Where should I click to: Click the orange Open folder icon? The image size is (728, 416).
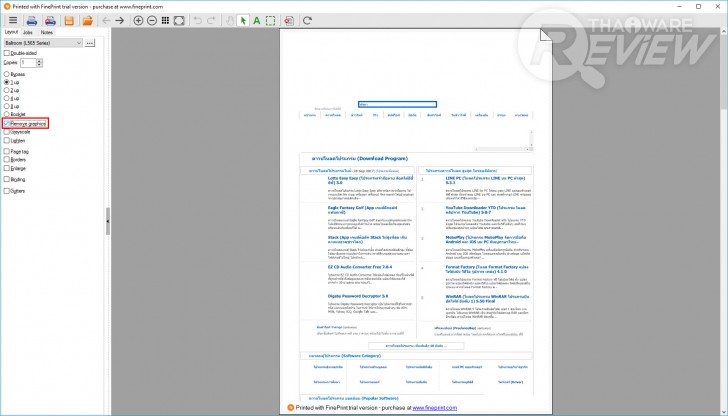click(x=88, y=20)
